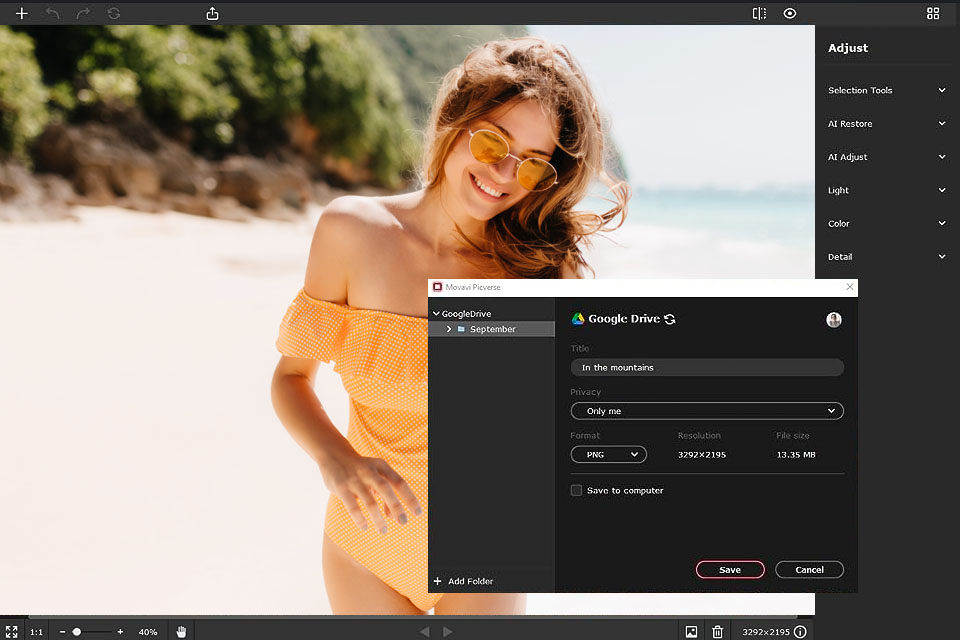The width and height of the screenshot is (960, 640).
Task: Enable the Save to computer checkbox
Action: [x=576, y=490]
